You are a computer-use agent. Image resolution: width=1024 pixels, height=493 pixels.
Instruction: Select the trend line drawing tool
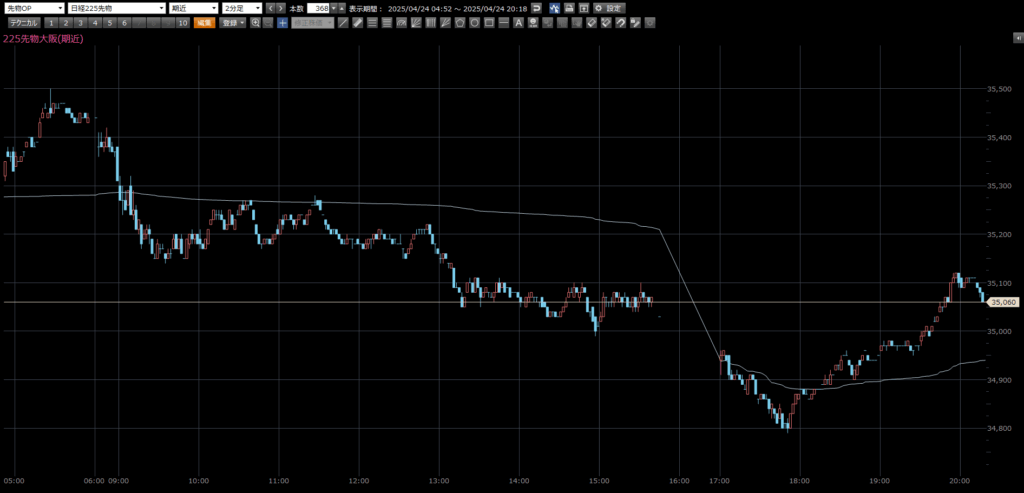coord(343,22)
